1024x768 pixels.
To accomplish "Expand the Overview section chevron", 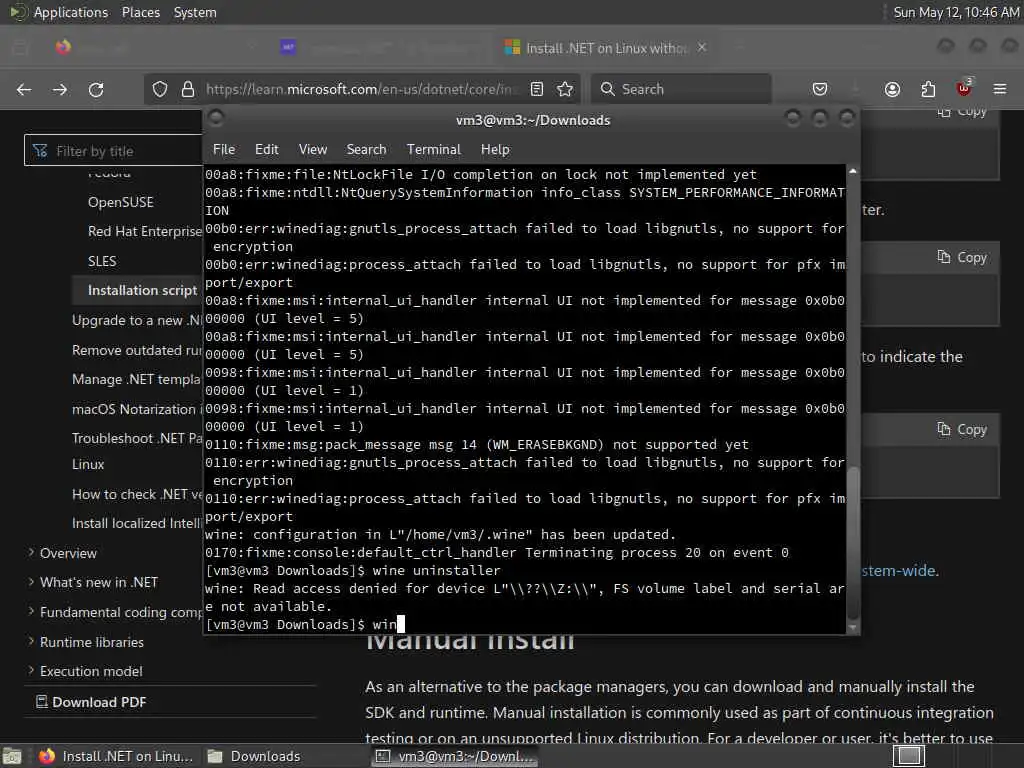I will (x=31, y=552).
